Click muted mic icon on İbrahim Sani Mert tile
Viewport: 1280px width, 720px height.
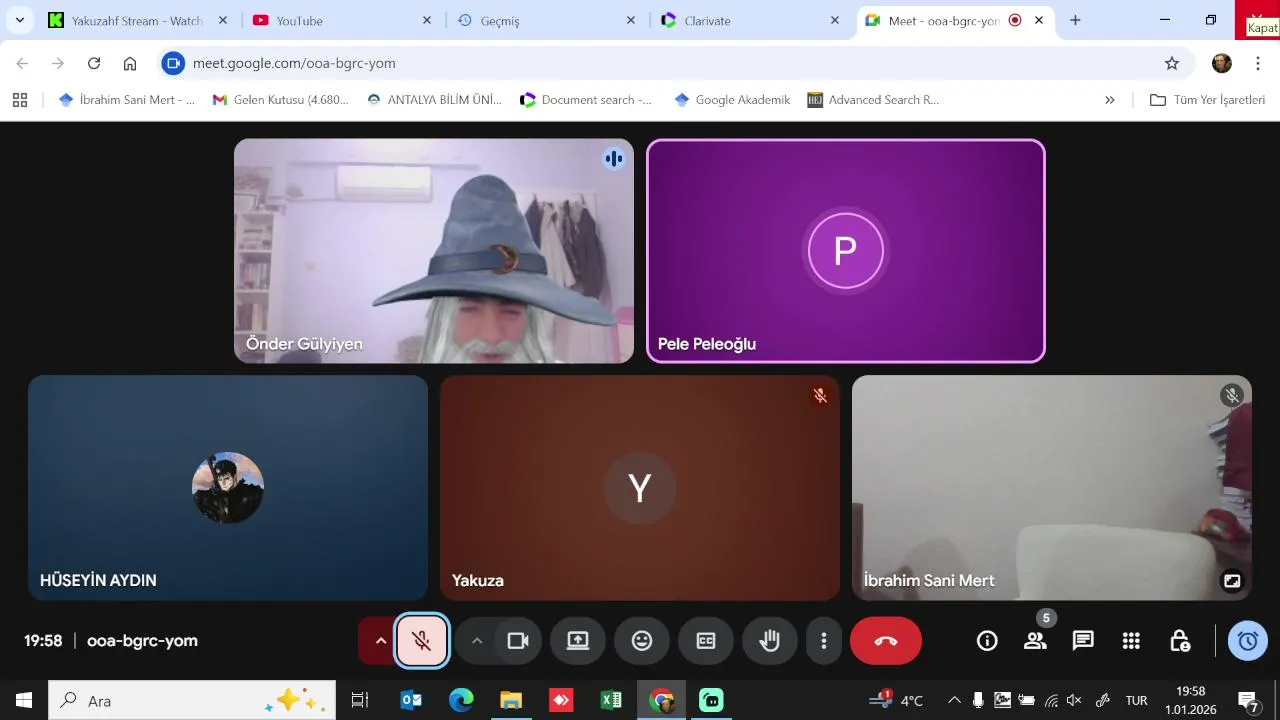pyautogui.click(x=1232, y=395)
